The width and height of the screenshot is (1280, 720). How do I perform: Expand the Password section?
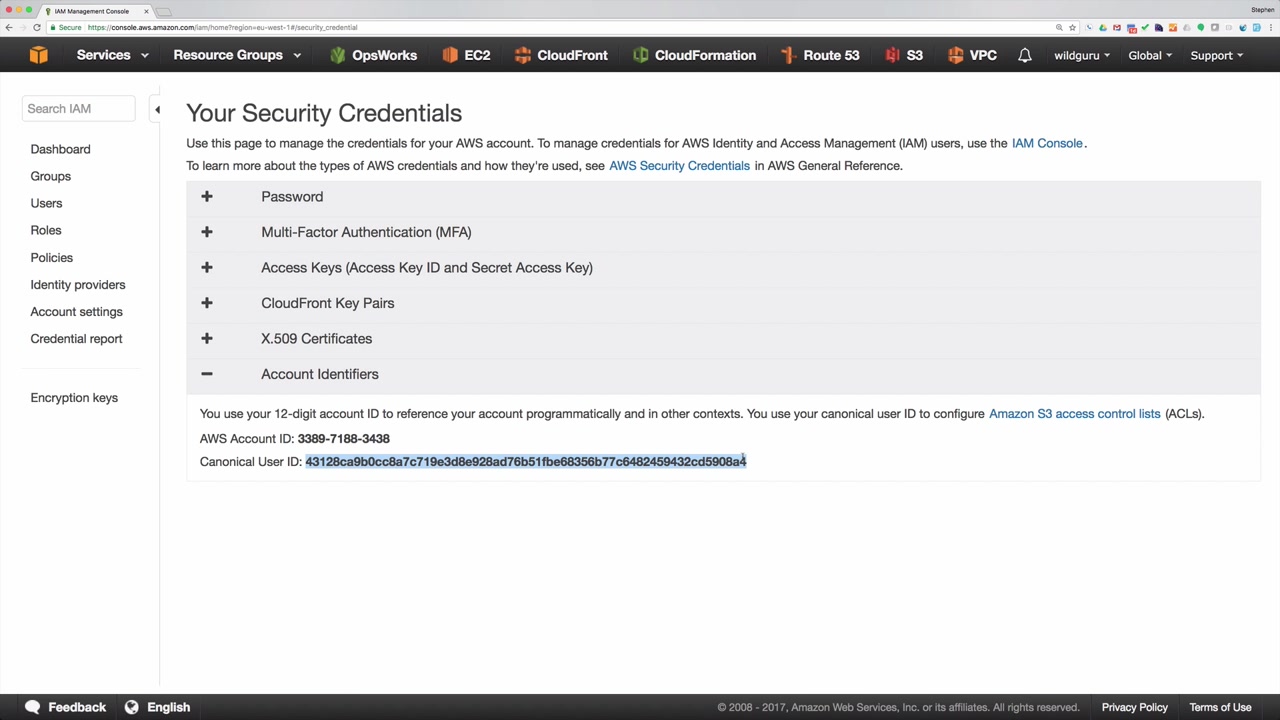207,197
